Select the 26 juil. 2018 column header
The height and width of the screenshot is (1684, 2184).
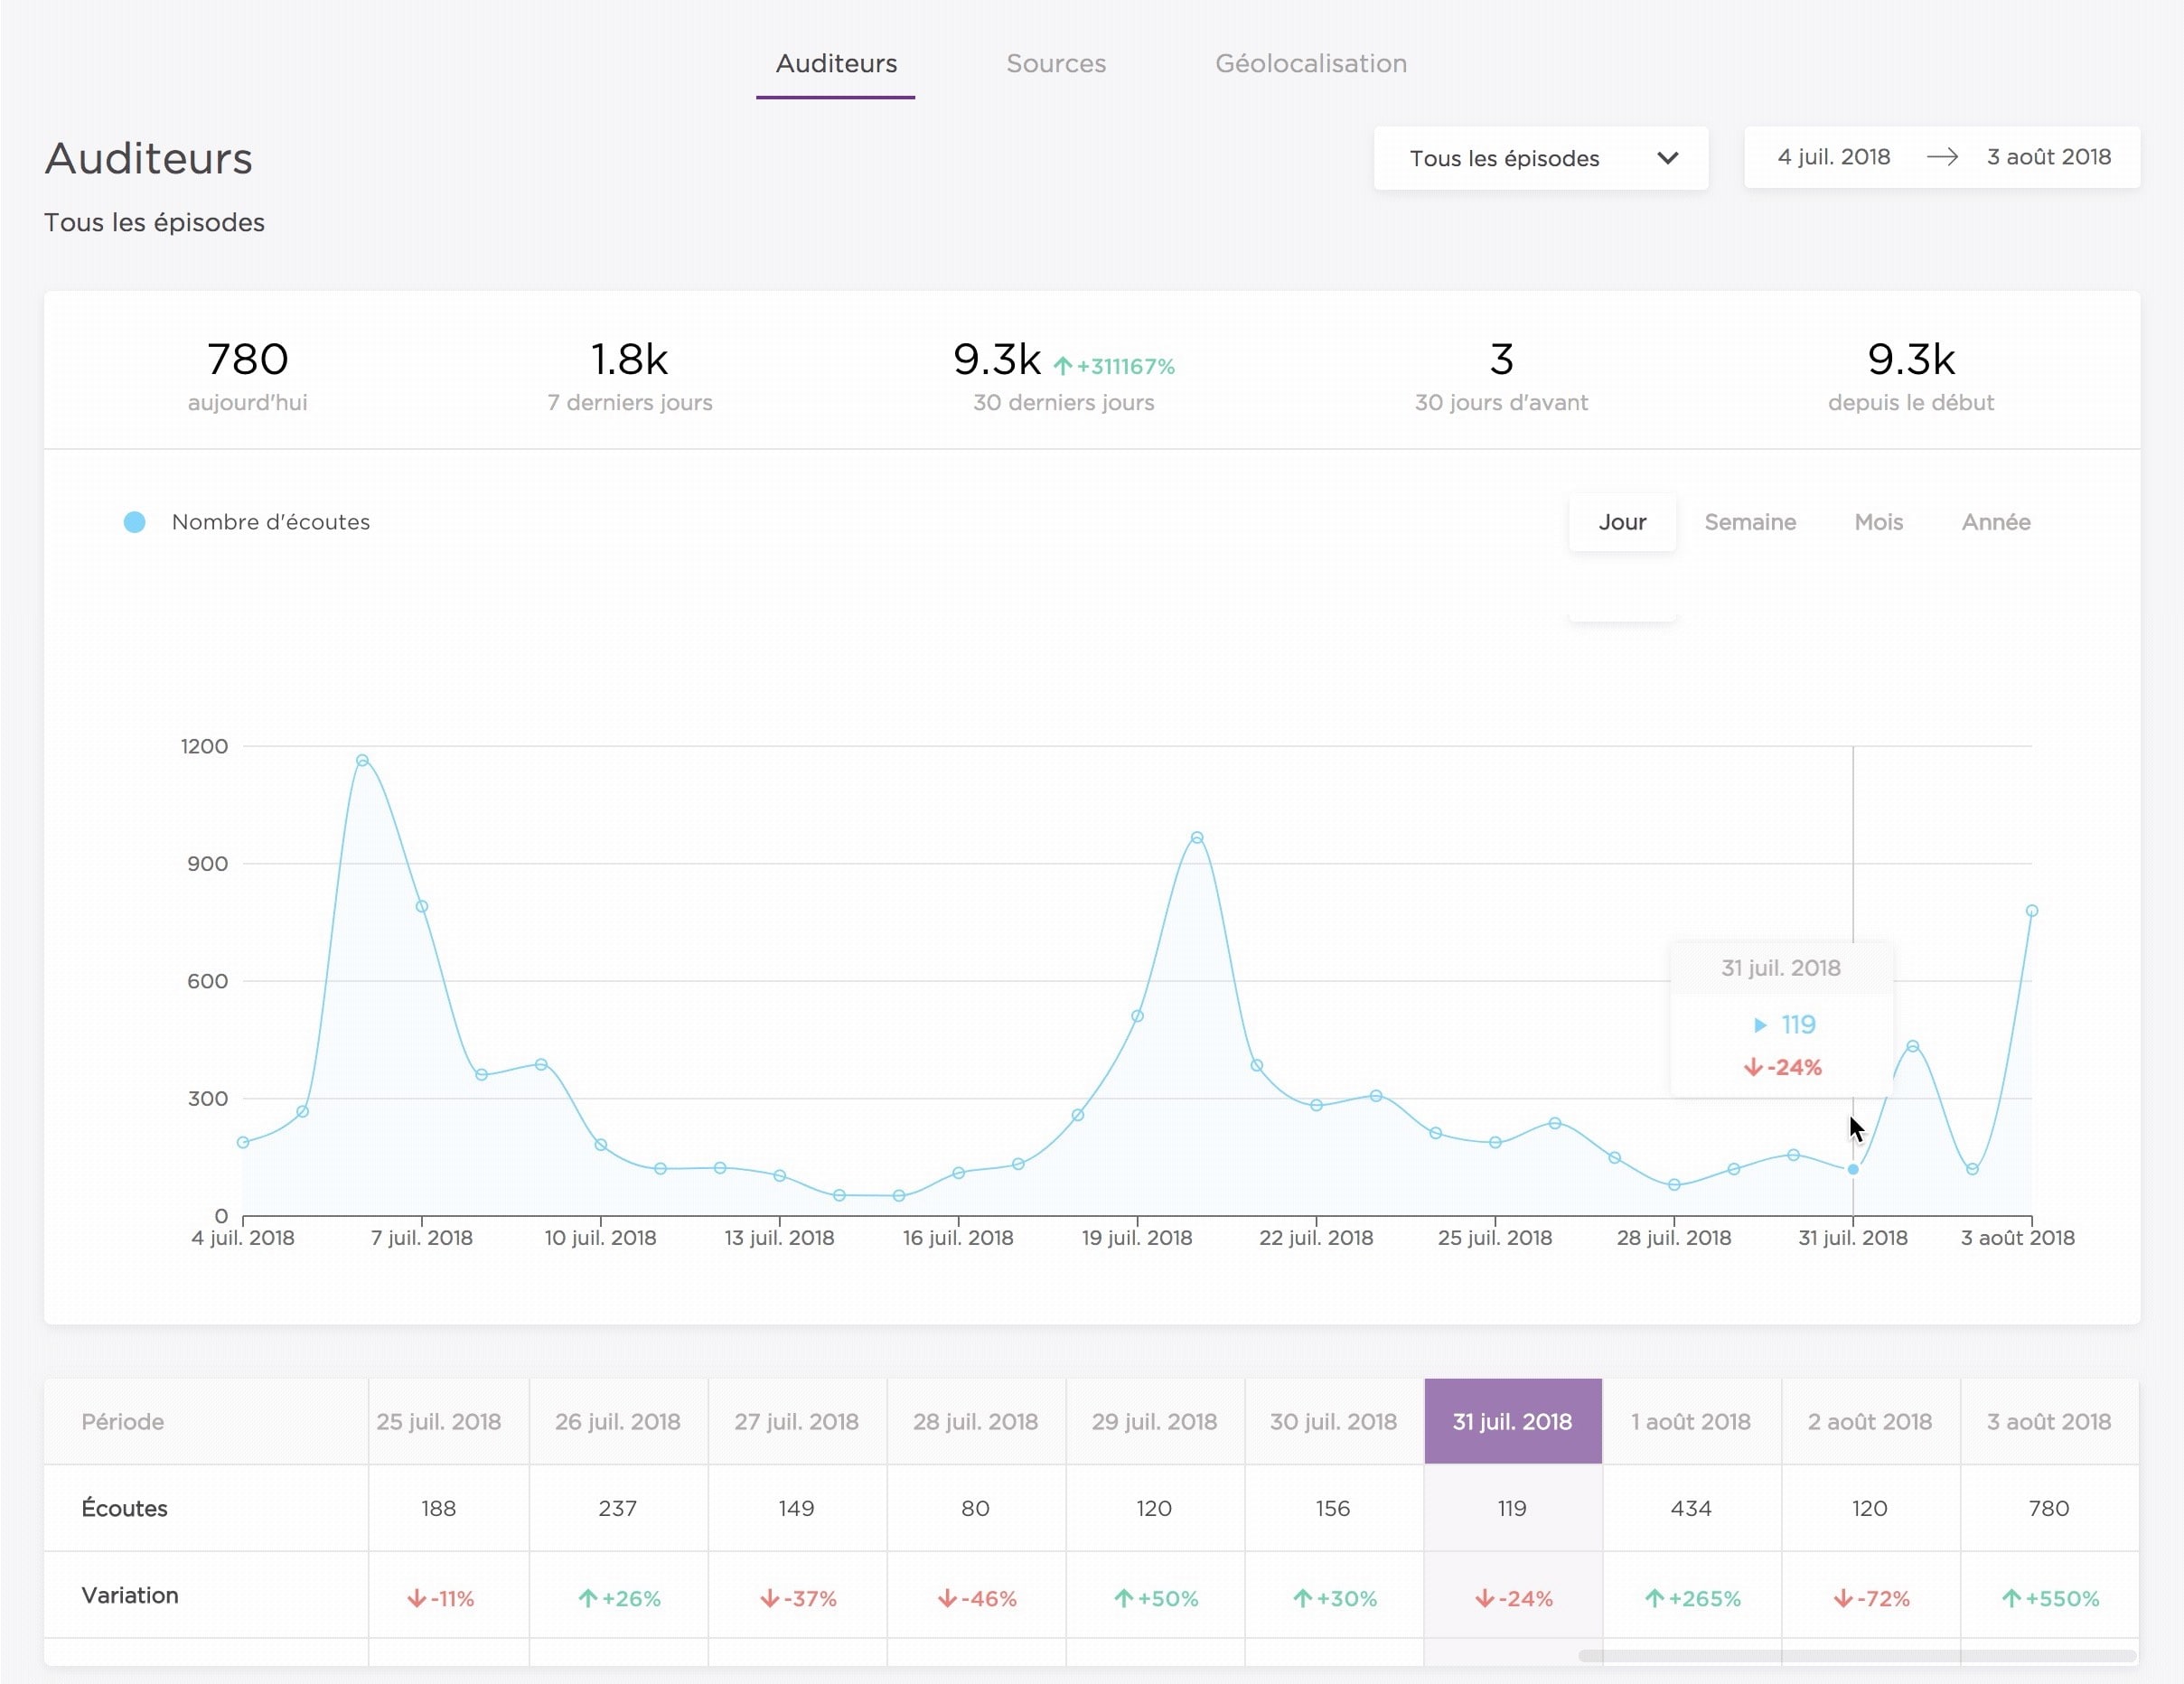(618, 1421)
